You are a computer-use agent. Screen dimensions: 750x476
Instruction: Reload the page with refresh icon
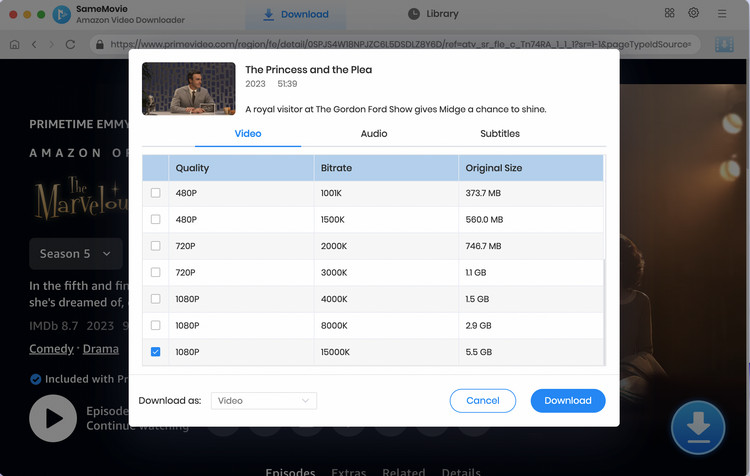pyautogui.click(x=70, y=44)
